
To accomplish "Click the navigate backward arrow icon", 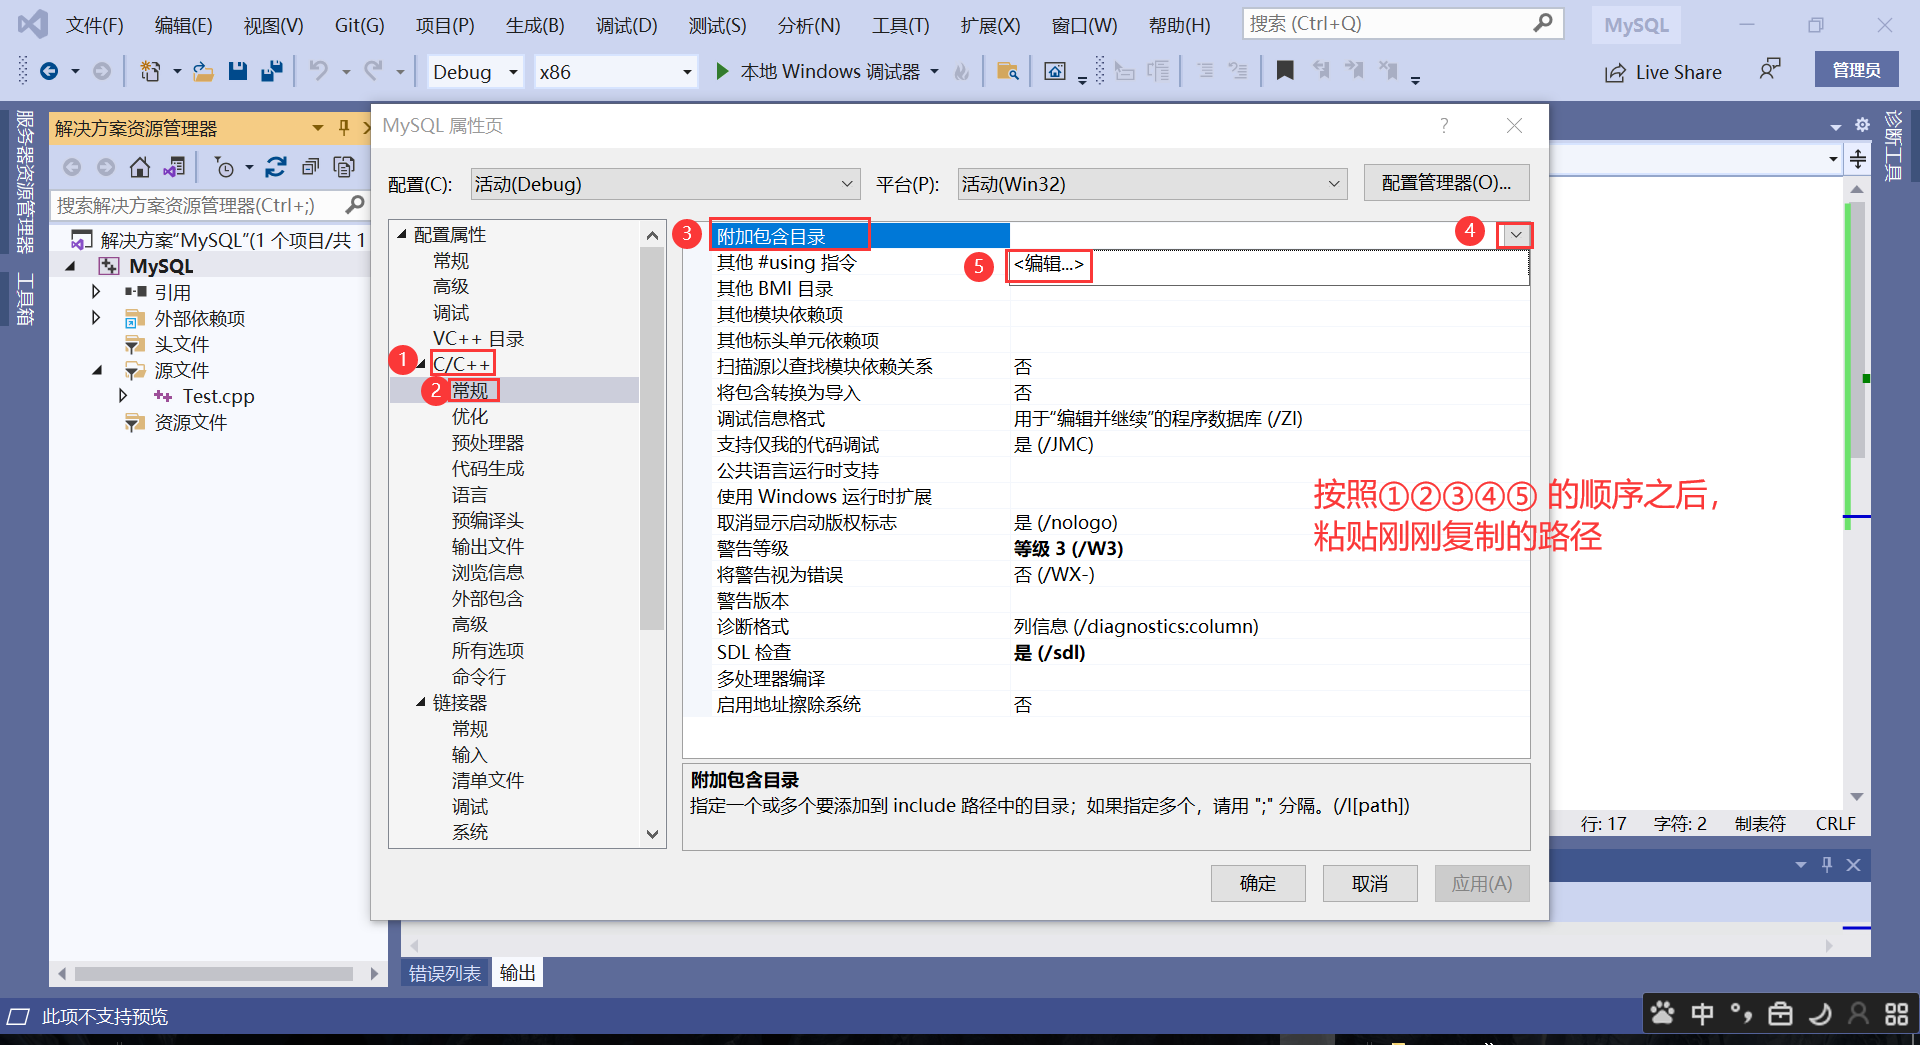I will (48, 71).
